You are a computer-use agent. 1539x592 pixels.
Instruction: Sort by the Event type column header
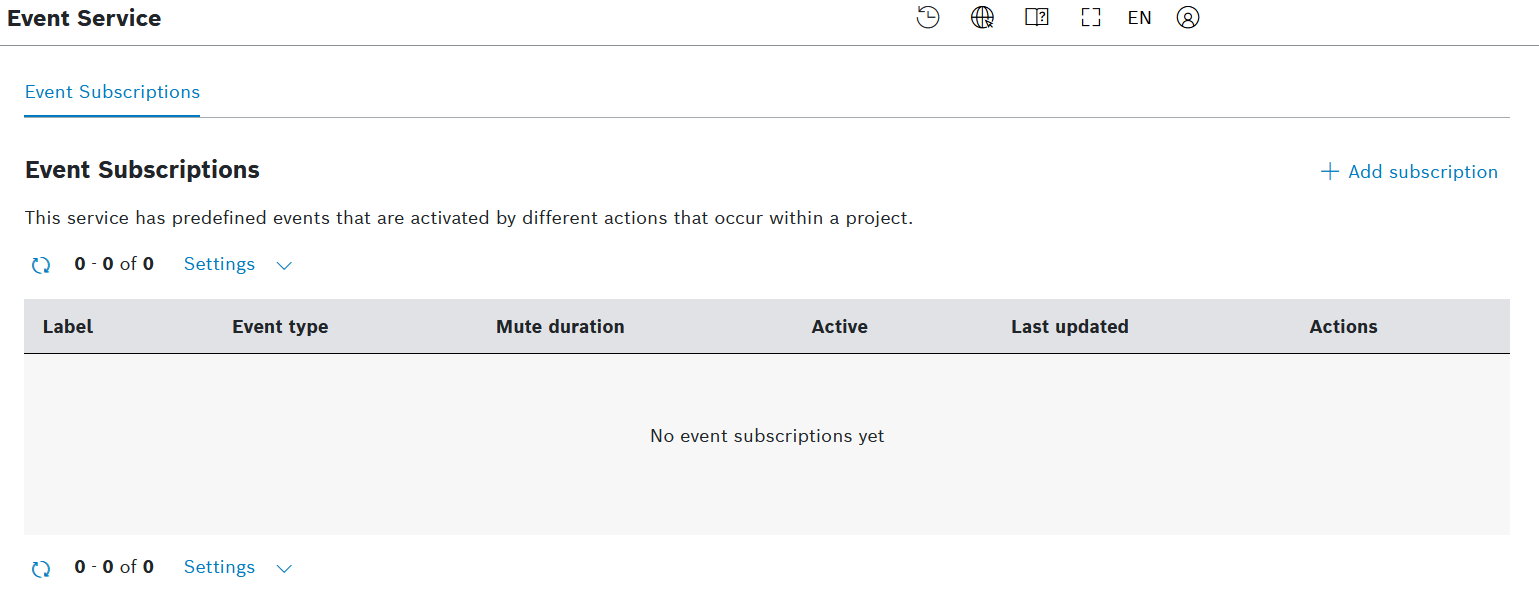[280, 327]
